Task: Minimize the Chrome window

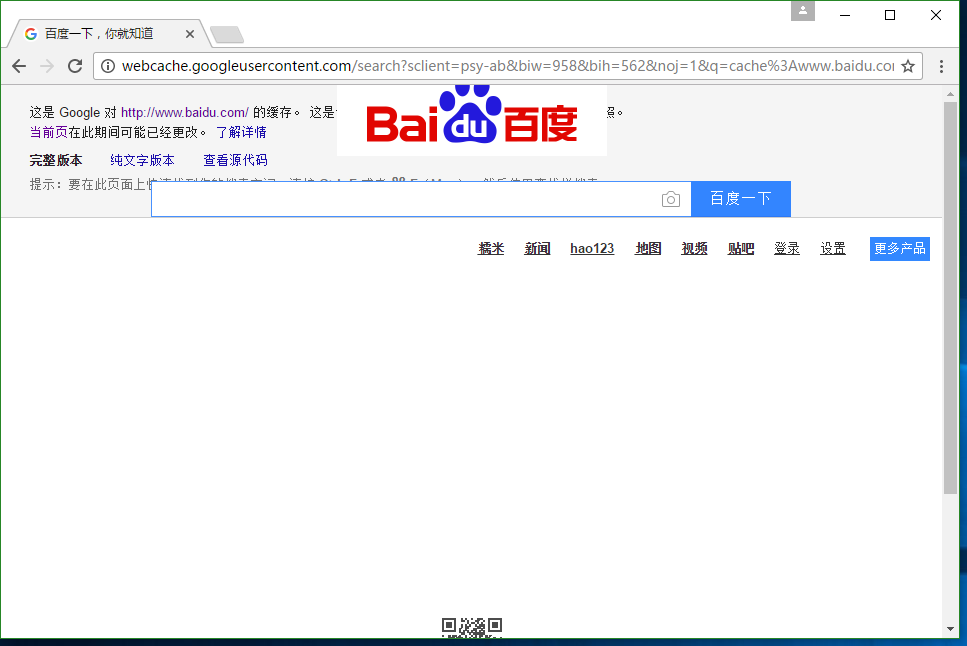Action: point(845,15)
